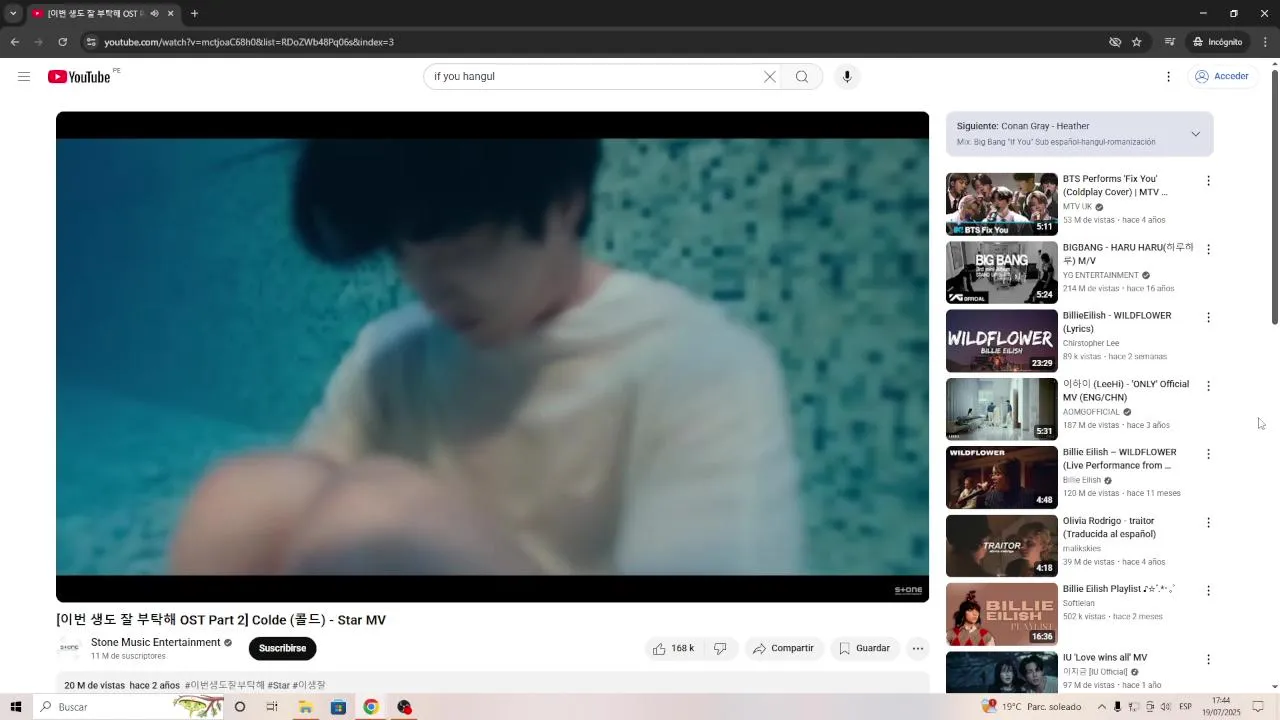Open more actions ellipsis below video
This screenshot has width=1280, height=720.
tap(918, 649)
